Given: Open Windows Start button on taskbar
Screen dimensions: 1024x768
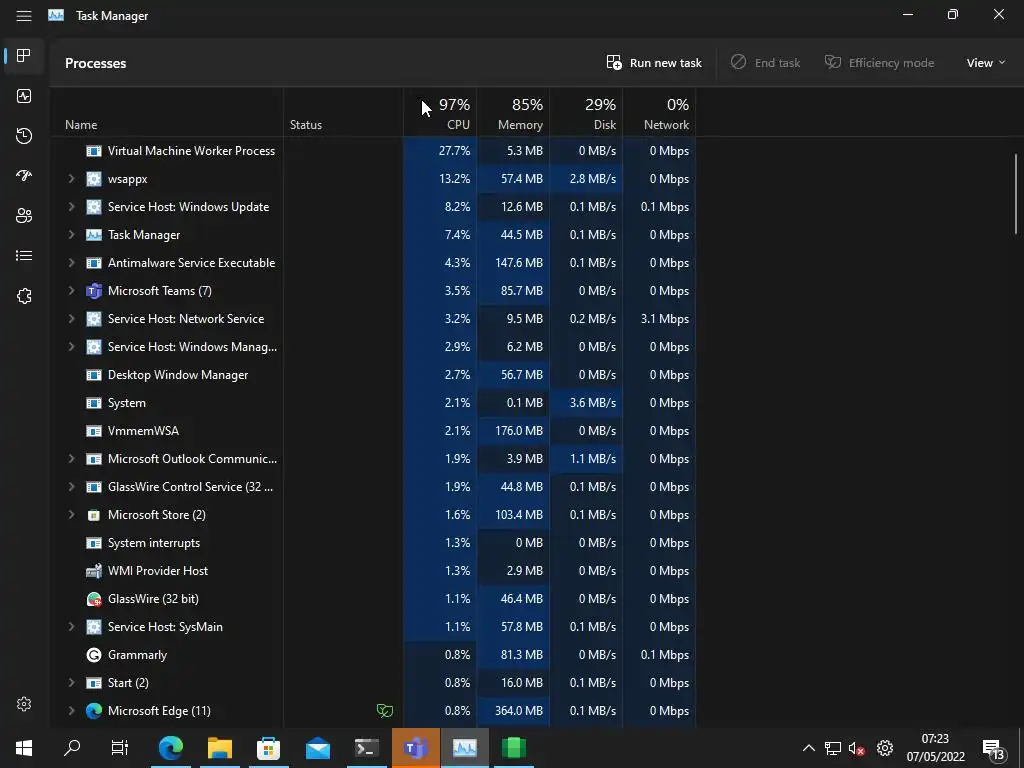Looking at the screenshot, I should [24, 748].
